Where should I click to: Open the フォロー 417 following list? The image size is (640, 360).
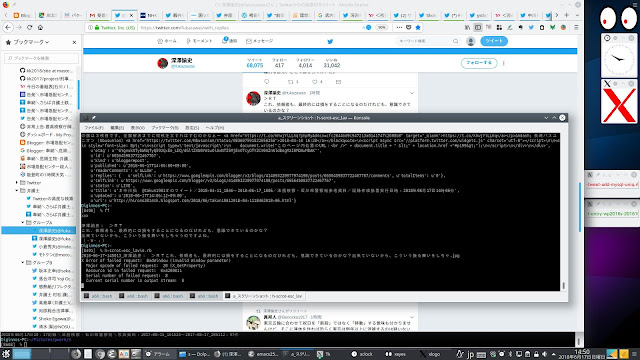[x=279, y=63]
